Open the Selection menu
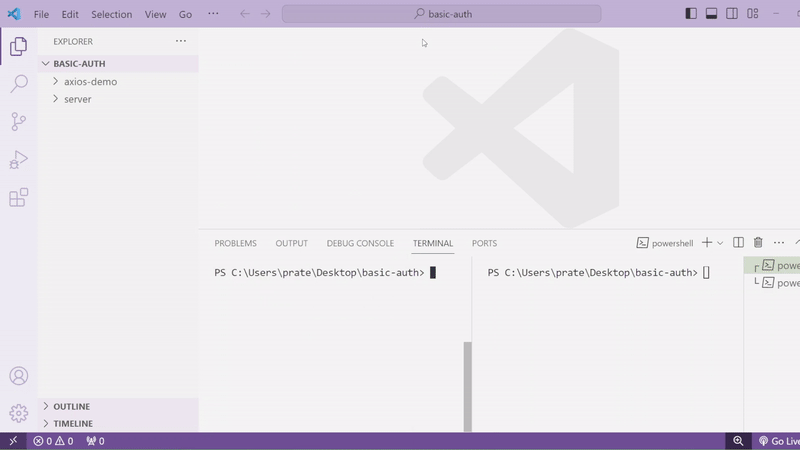800x450 pixels. tap(112, 14)
